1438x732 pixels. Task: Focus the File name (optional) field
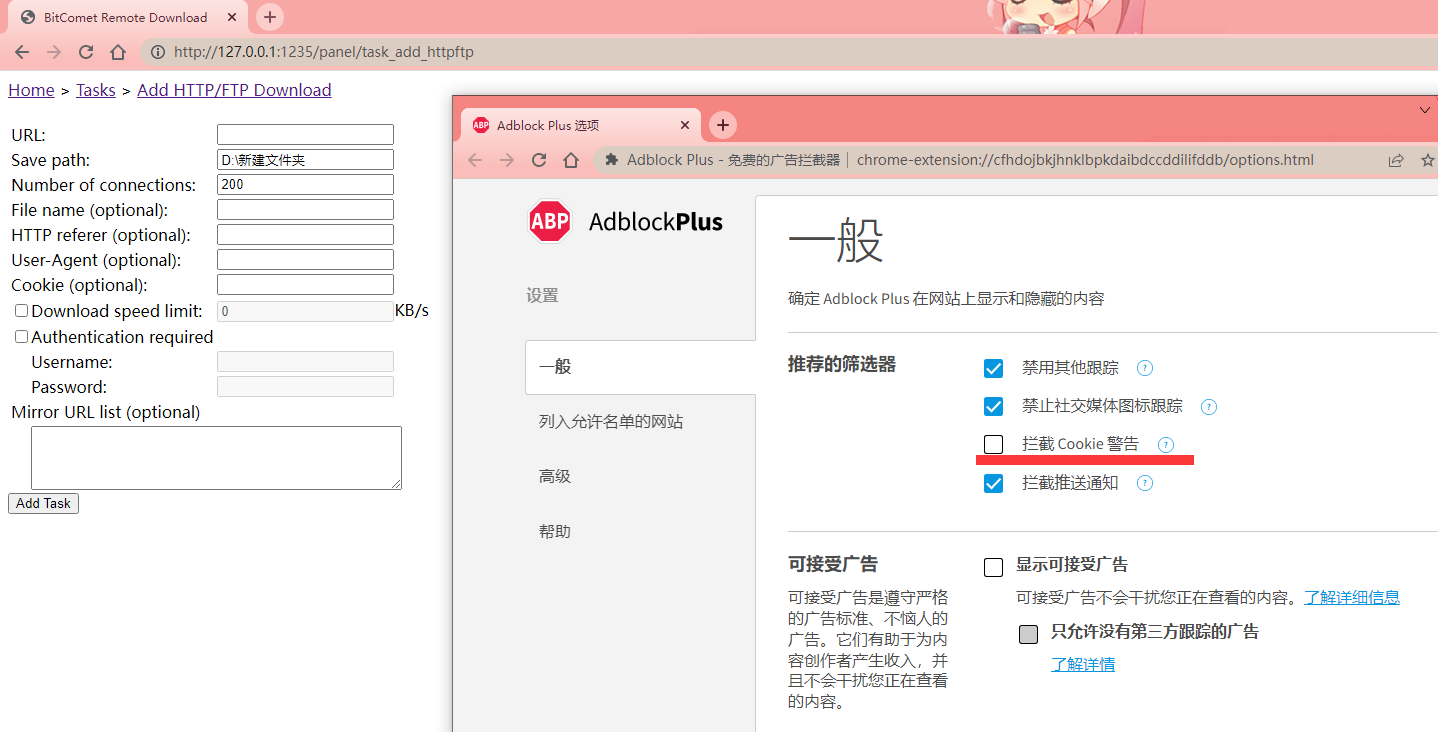(305, 210)
